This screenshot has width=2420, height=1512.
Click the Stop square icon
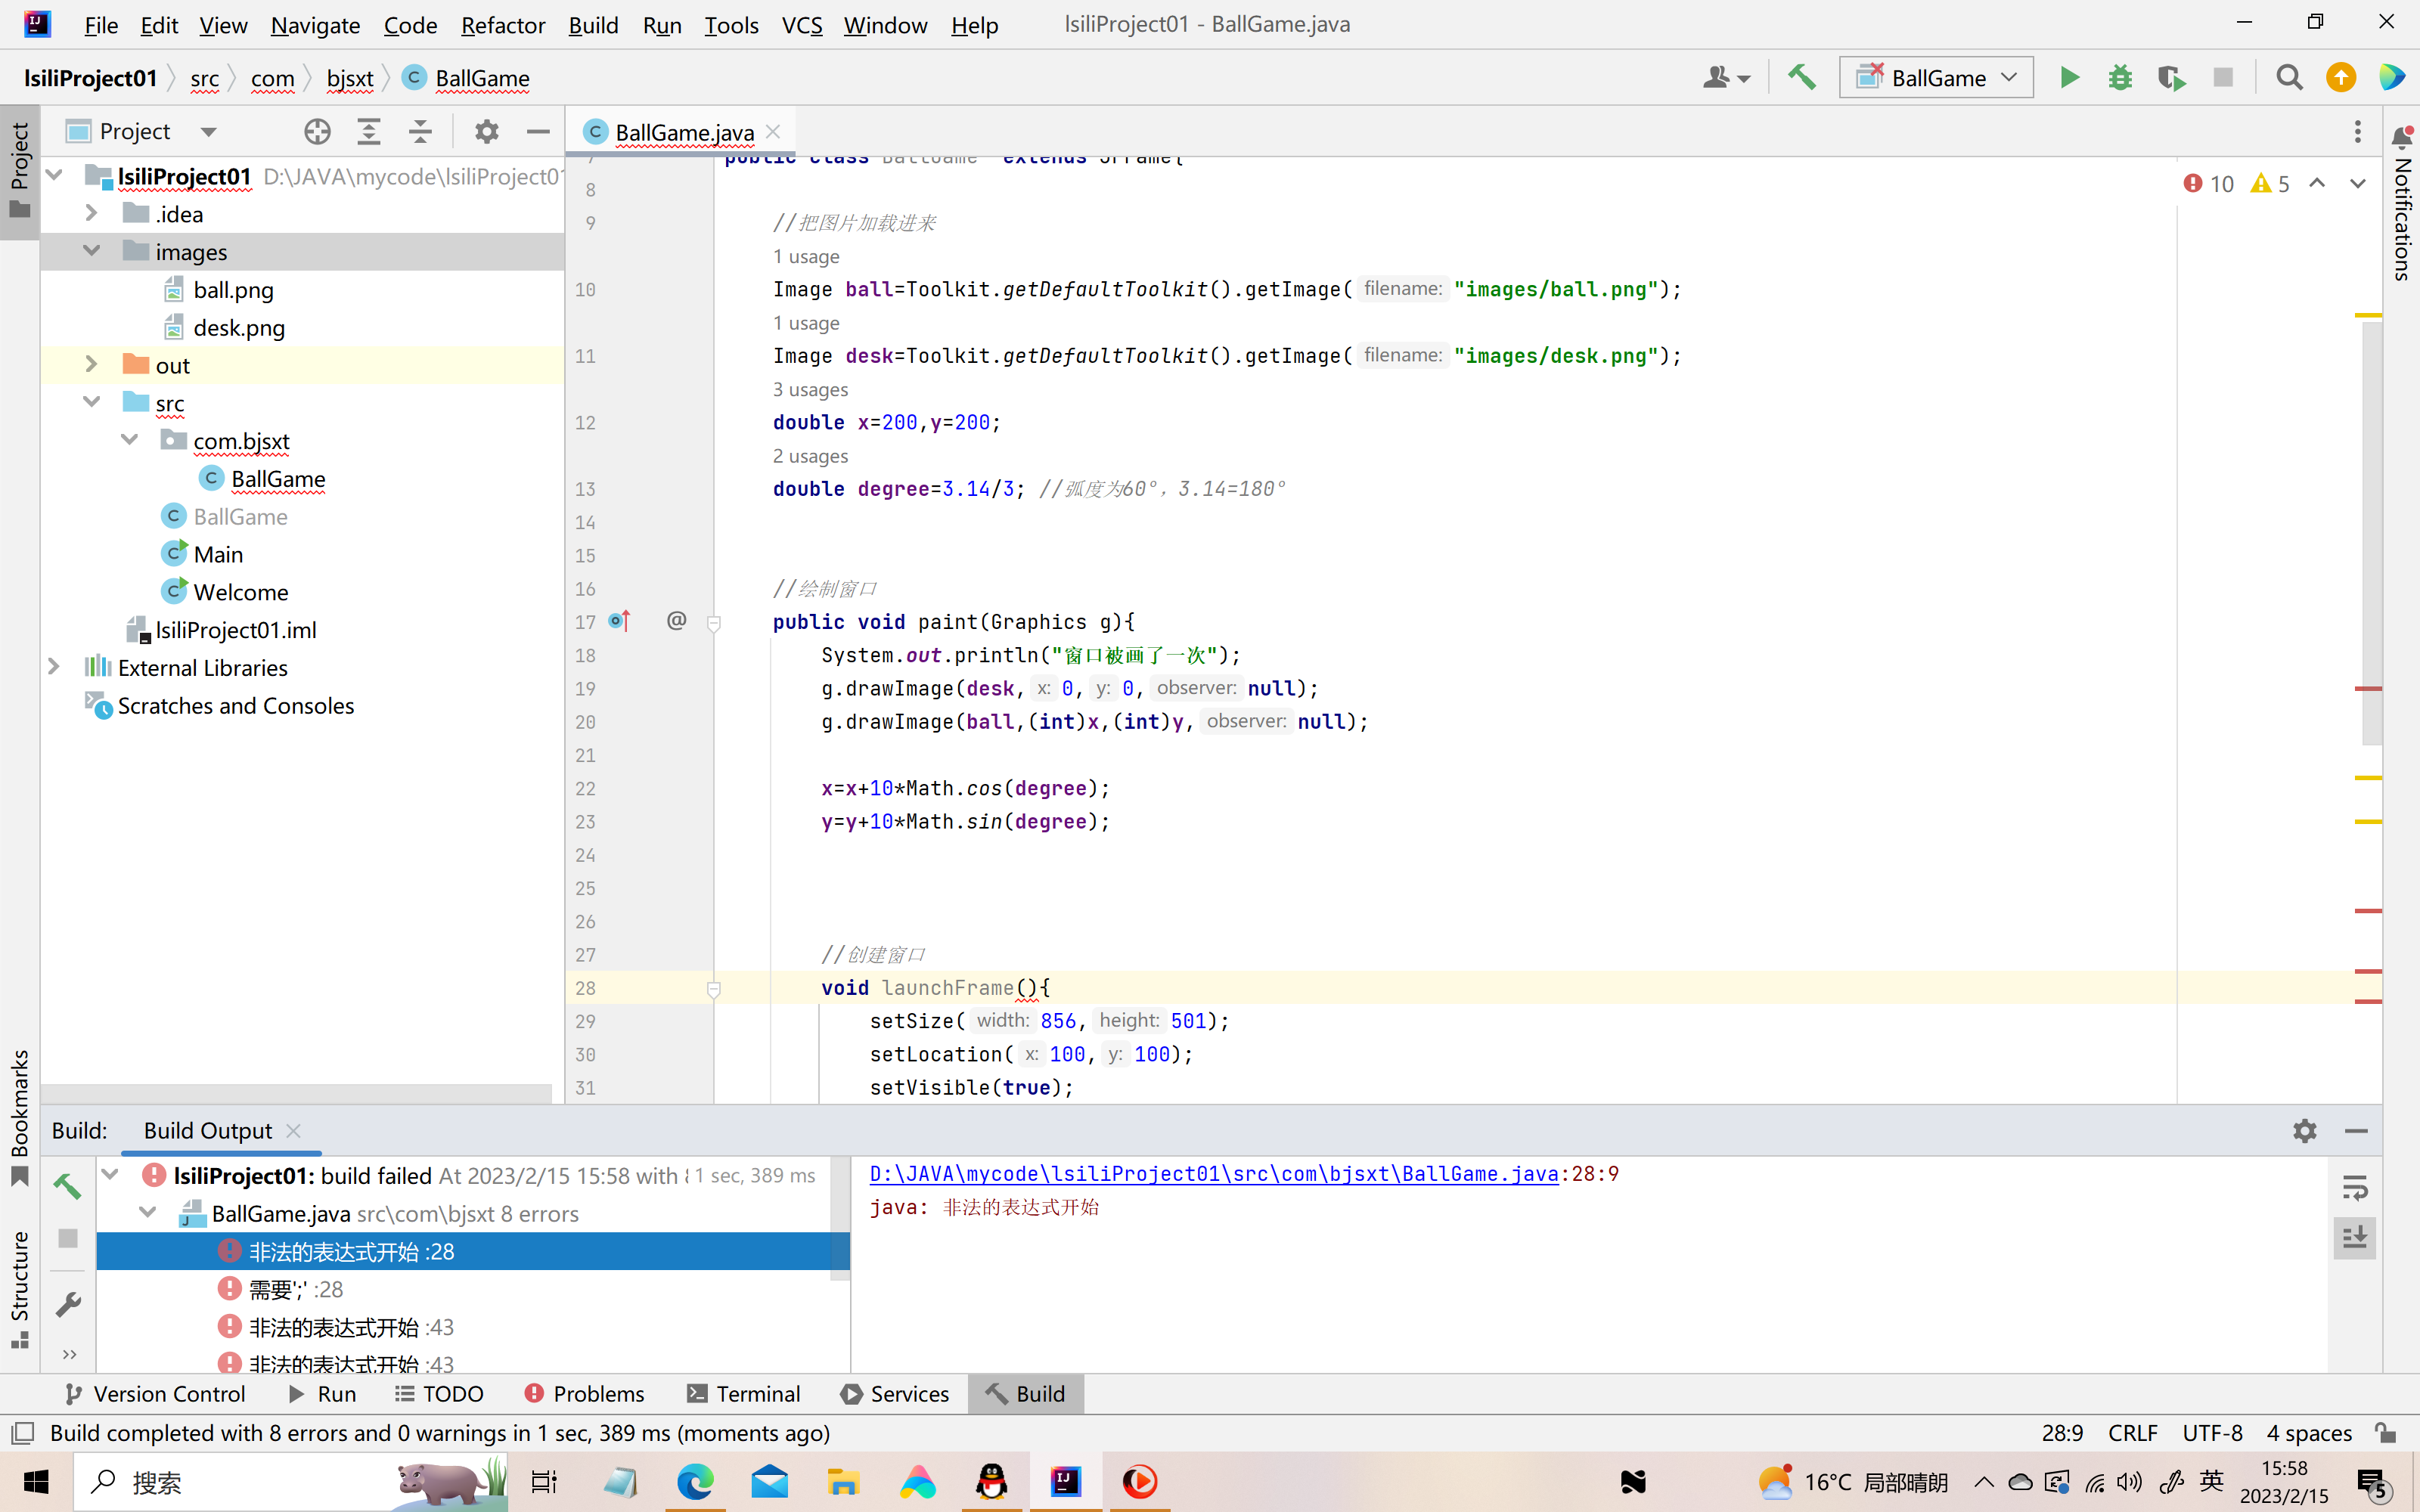[2223, 78]
